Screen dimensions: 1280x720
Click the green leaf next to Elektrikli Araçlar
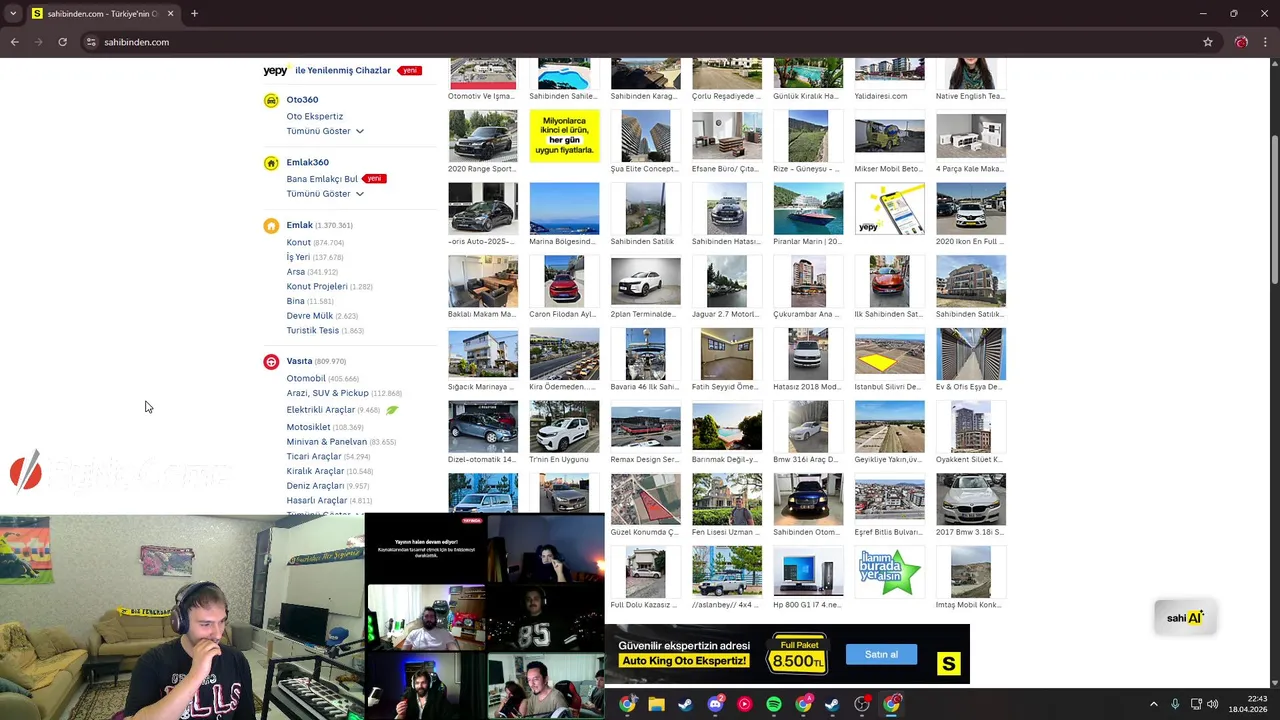[x=392, y=410]
